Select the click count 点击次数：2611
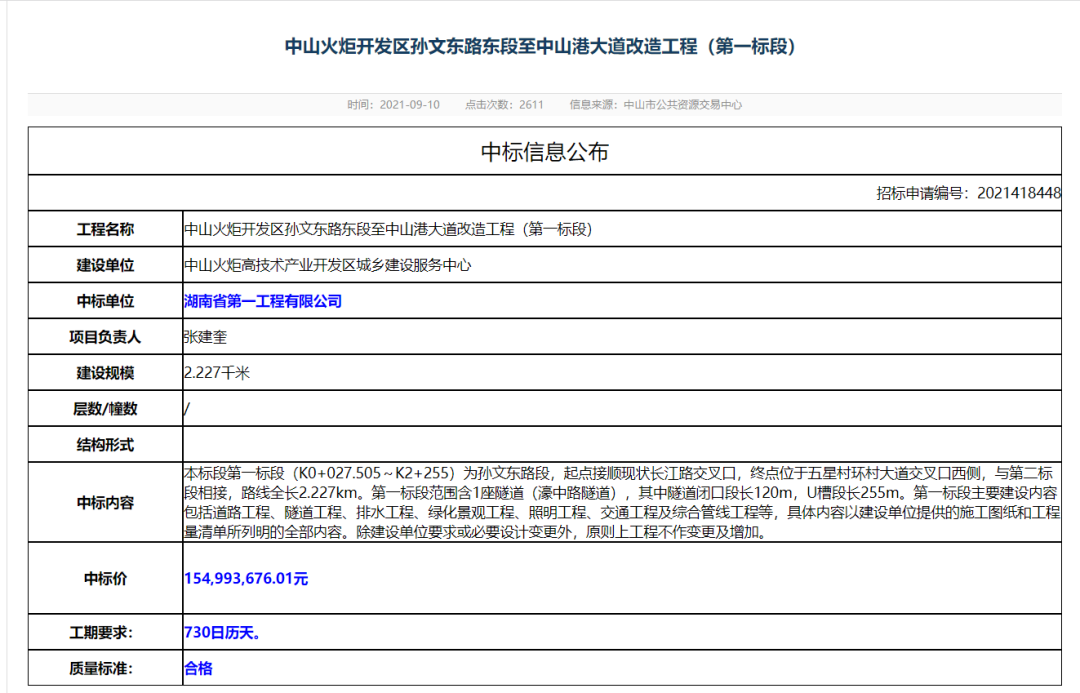Image resolution: width=1080 pixels, height=693 pixels. 504,105
